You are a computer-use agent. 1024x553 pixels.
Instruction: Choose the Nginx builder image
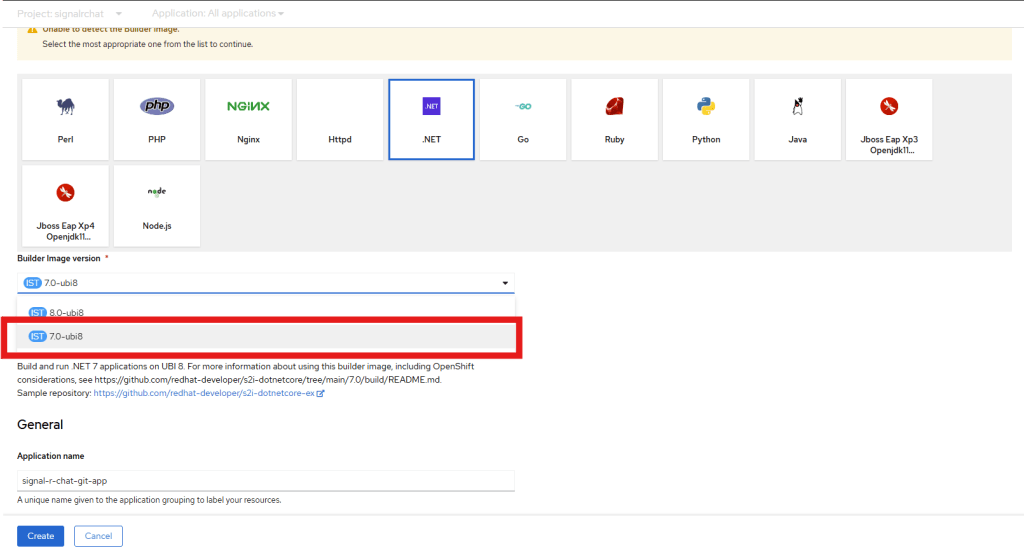tap(248, 119)
